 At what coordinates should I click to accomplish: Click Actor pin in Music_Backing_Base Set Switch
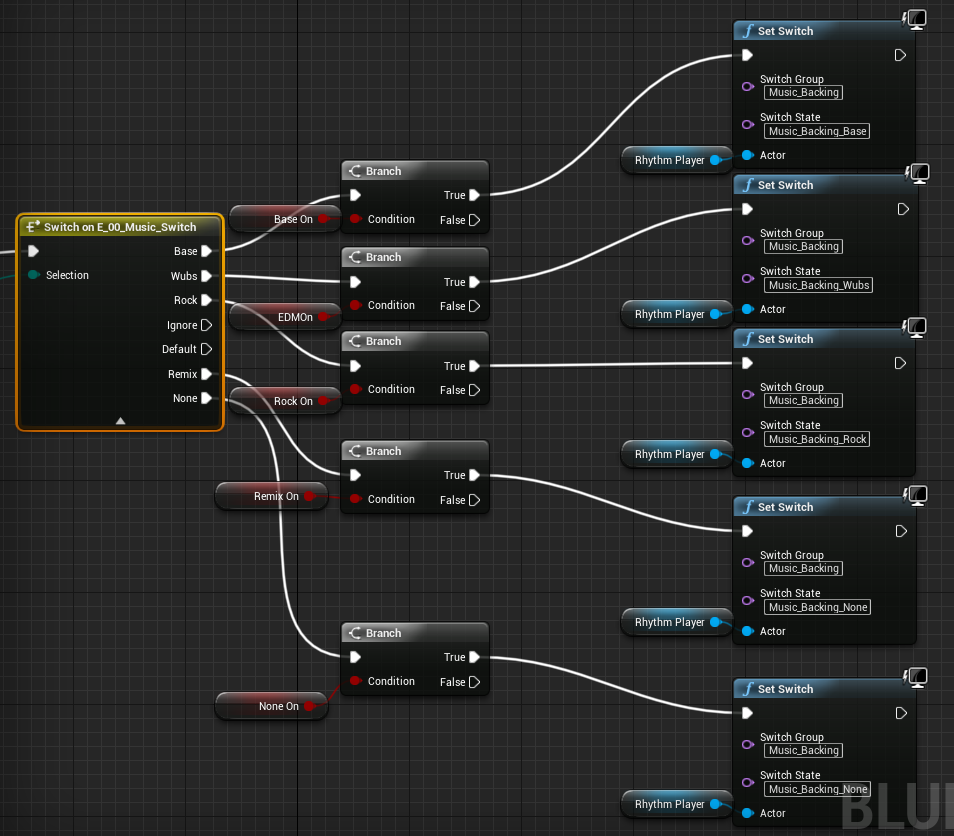[748, 155]
